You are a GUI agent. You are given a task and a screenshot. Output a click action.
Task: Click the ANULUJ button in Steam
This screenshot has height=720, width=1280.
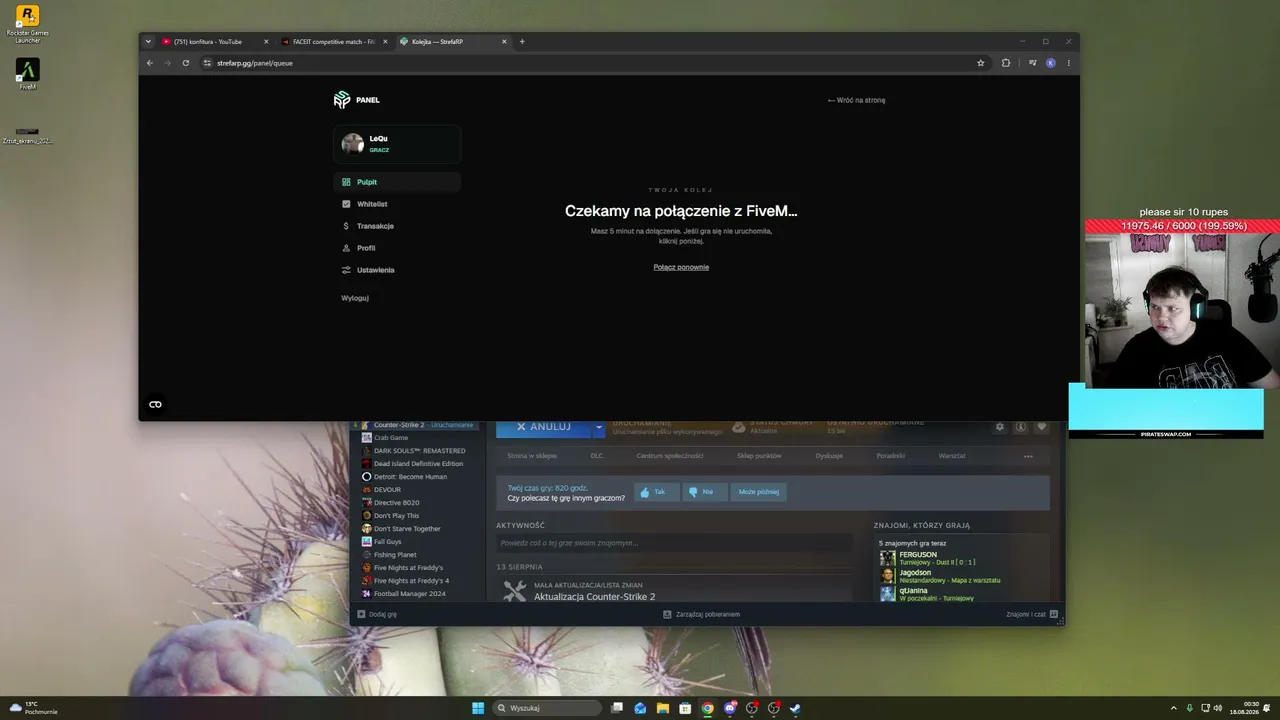pos(544,427)
